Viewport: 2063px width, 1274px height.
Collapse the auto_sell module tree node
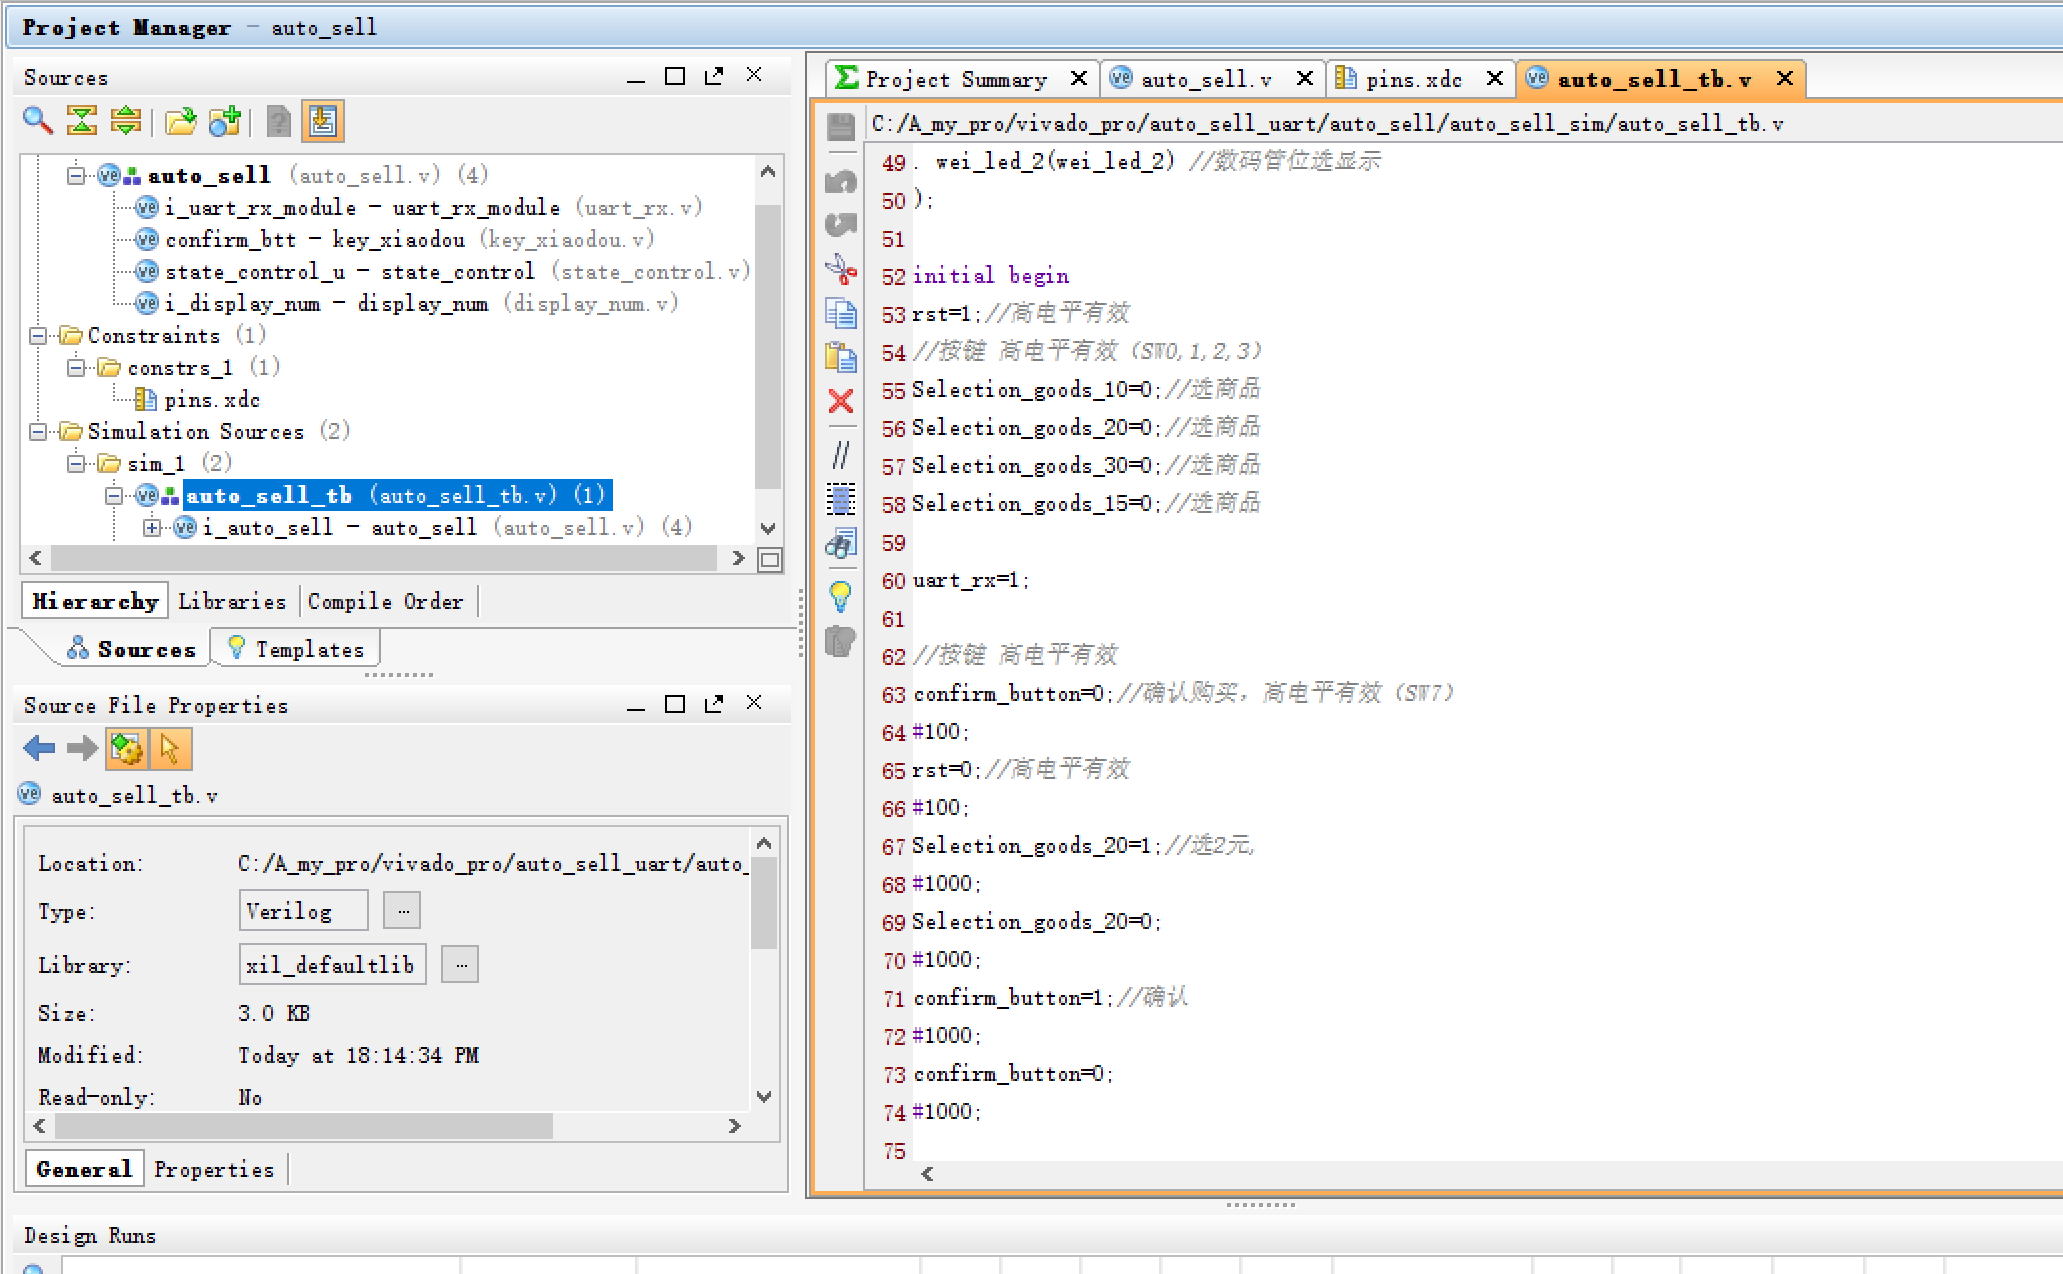[x=76, y=176]
